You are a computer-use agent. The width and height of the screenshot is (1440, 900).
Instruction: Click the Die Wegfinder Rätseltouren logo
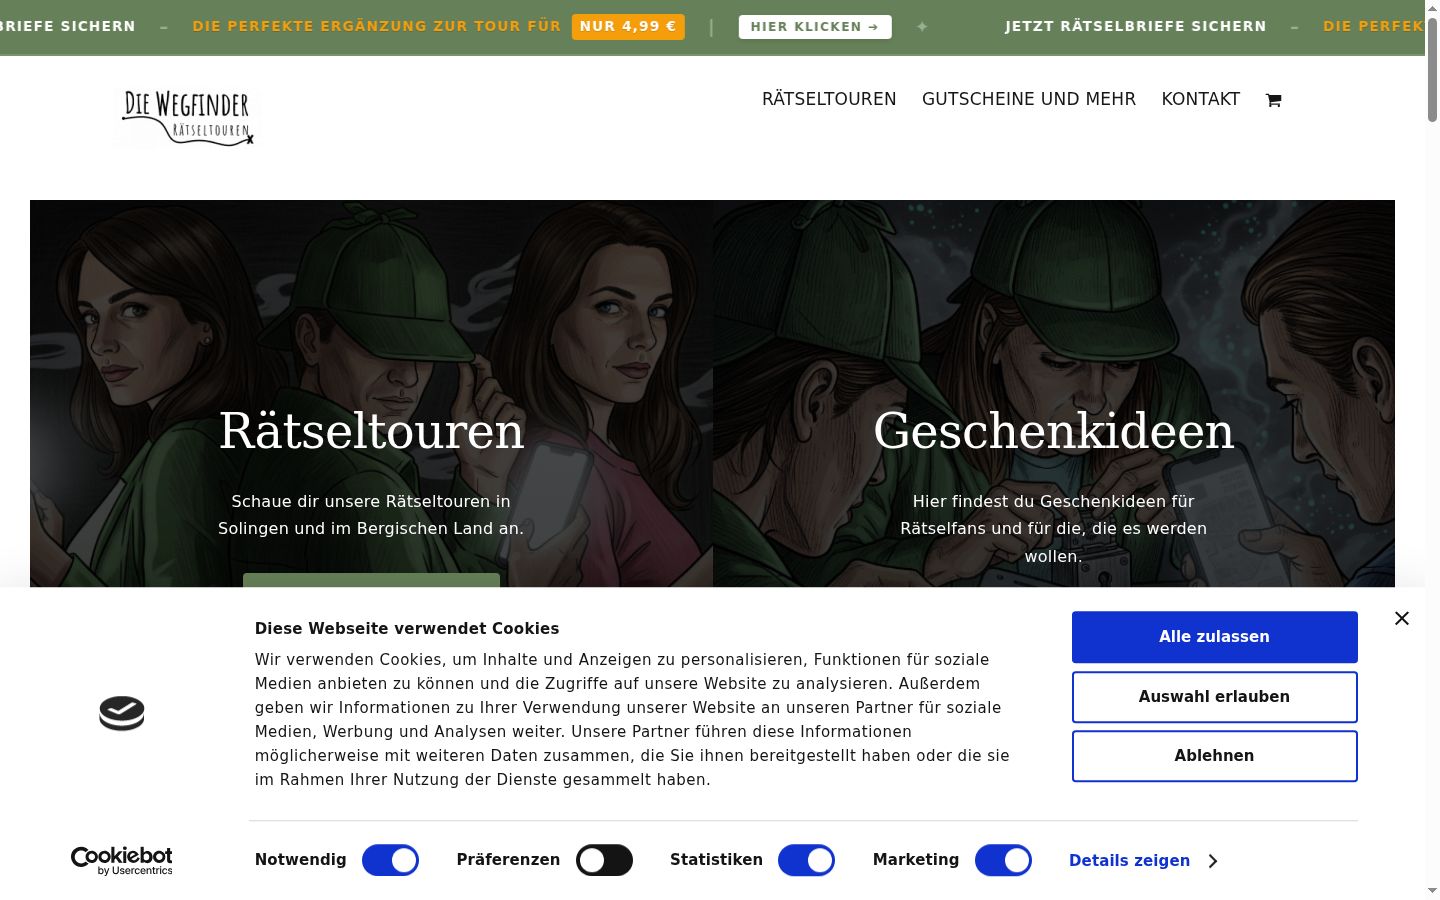point(187,118)
